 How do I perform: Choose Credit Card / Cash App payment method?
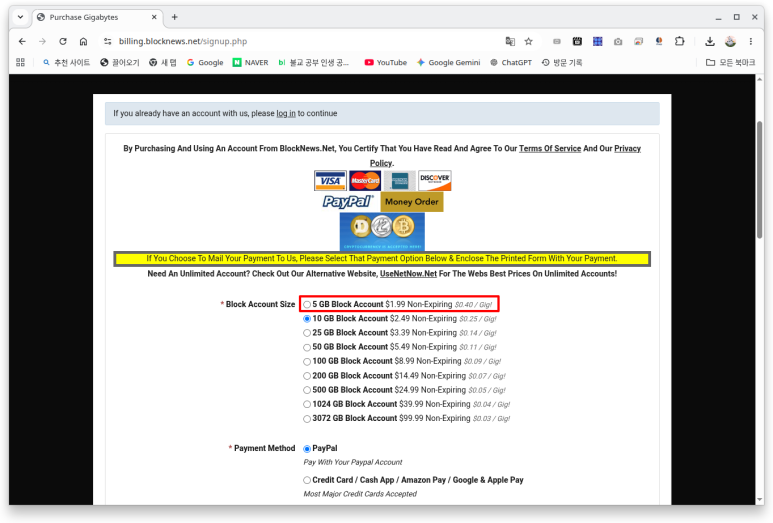[x=307, y=480]
